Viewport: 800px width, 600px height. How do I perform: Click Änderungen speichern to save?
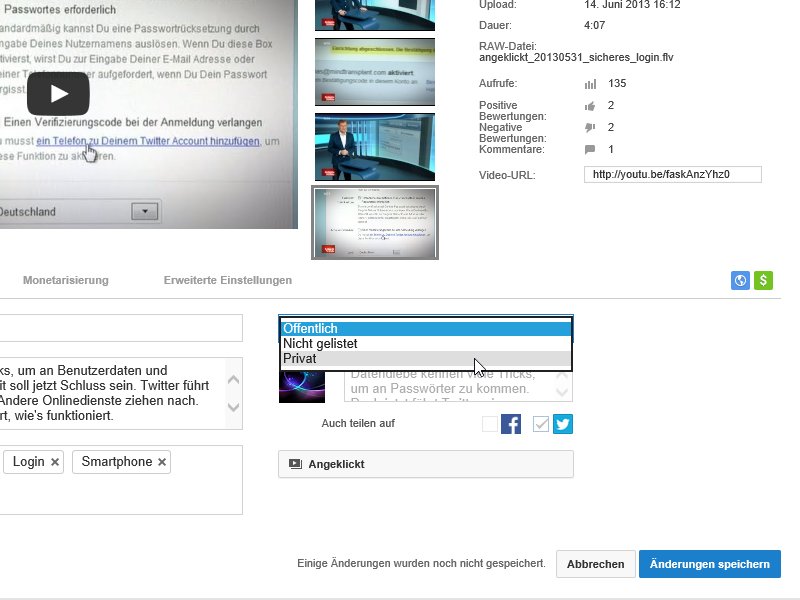pyautogui.click(x=710, y=564)
